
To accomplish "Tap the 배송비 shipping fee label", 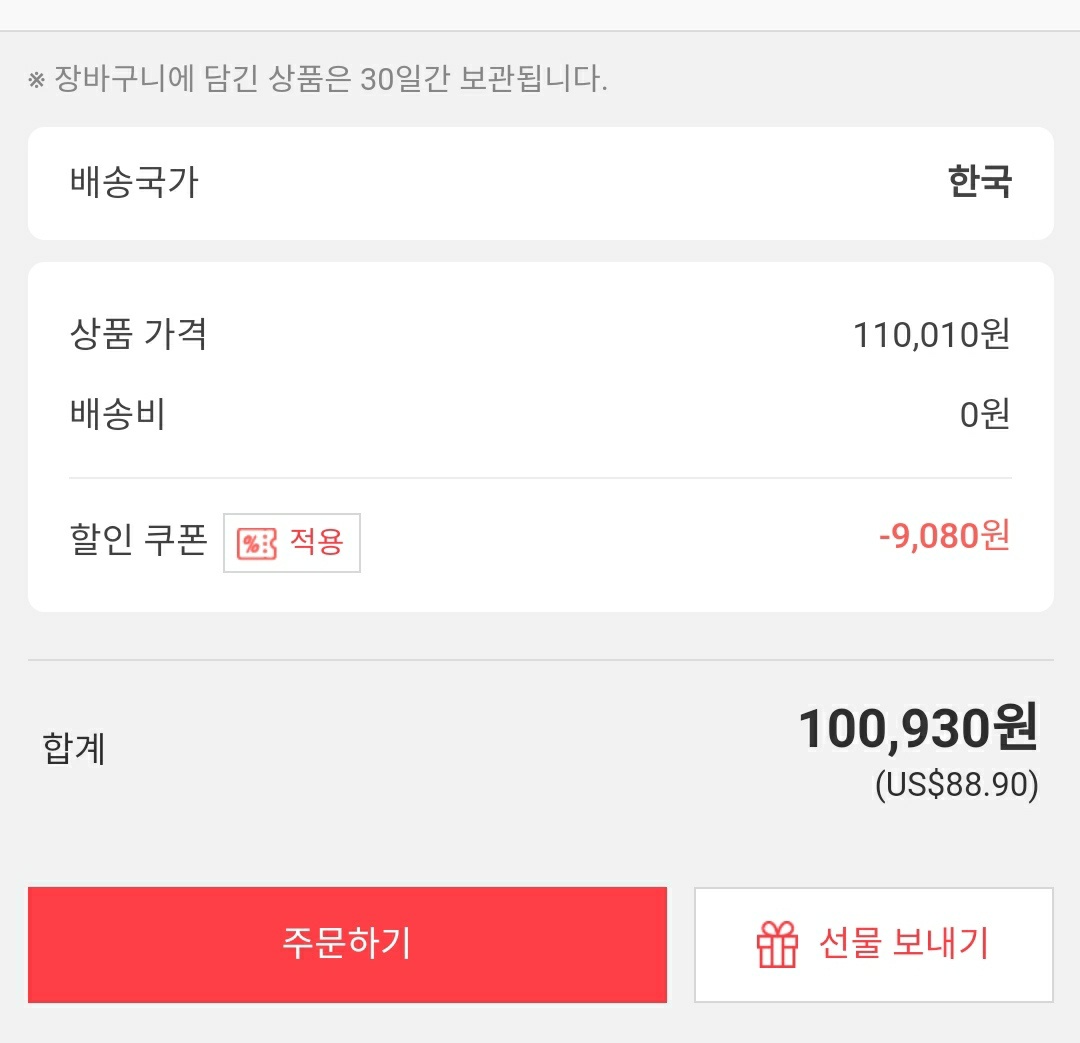I will [x=117, y=413].
